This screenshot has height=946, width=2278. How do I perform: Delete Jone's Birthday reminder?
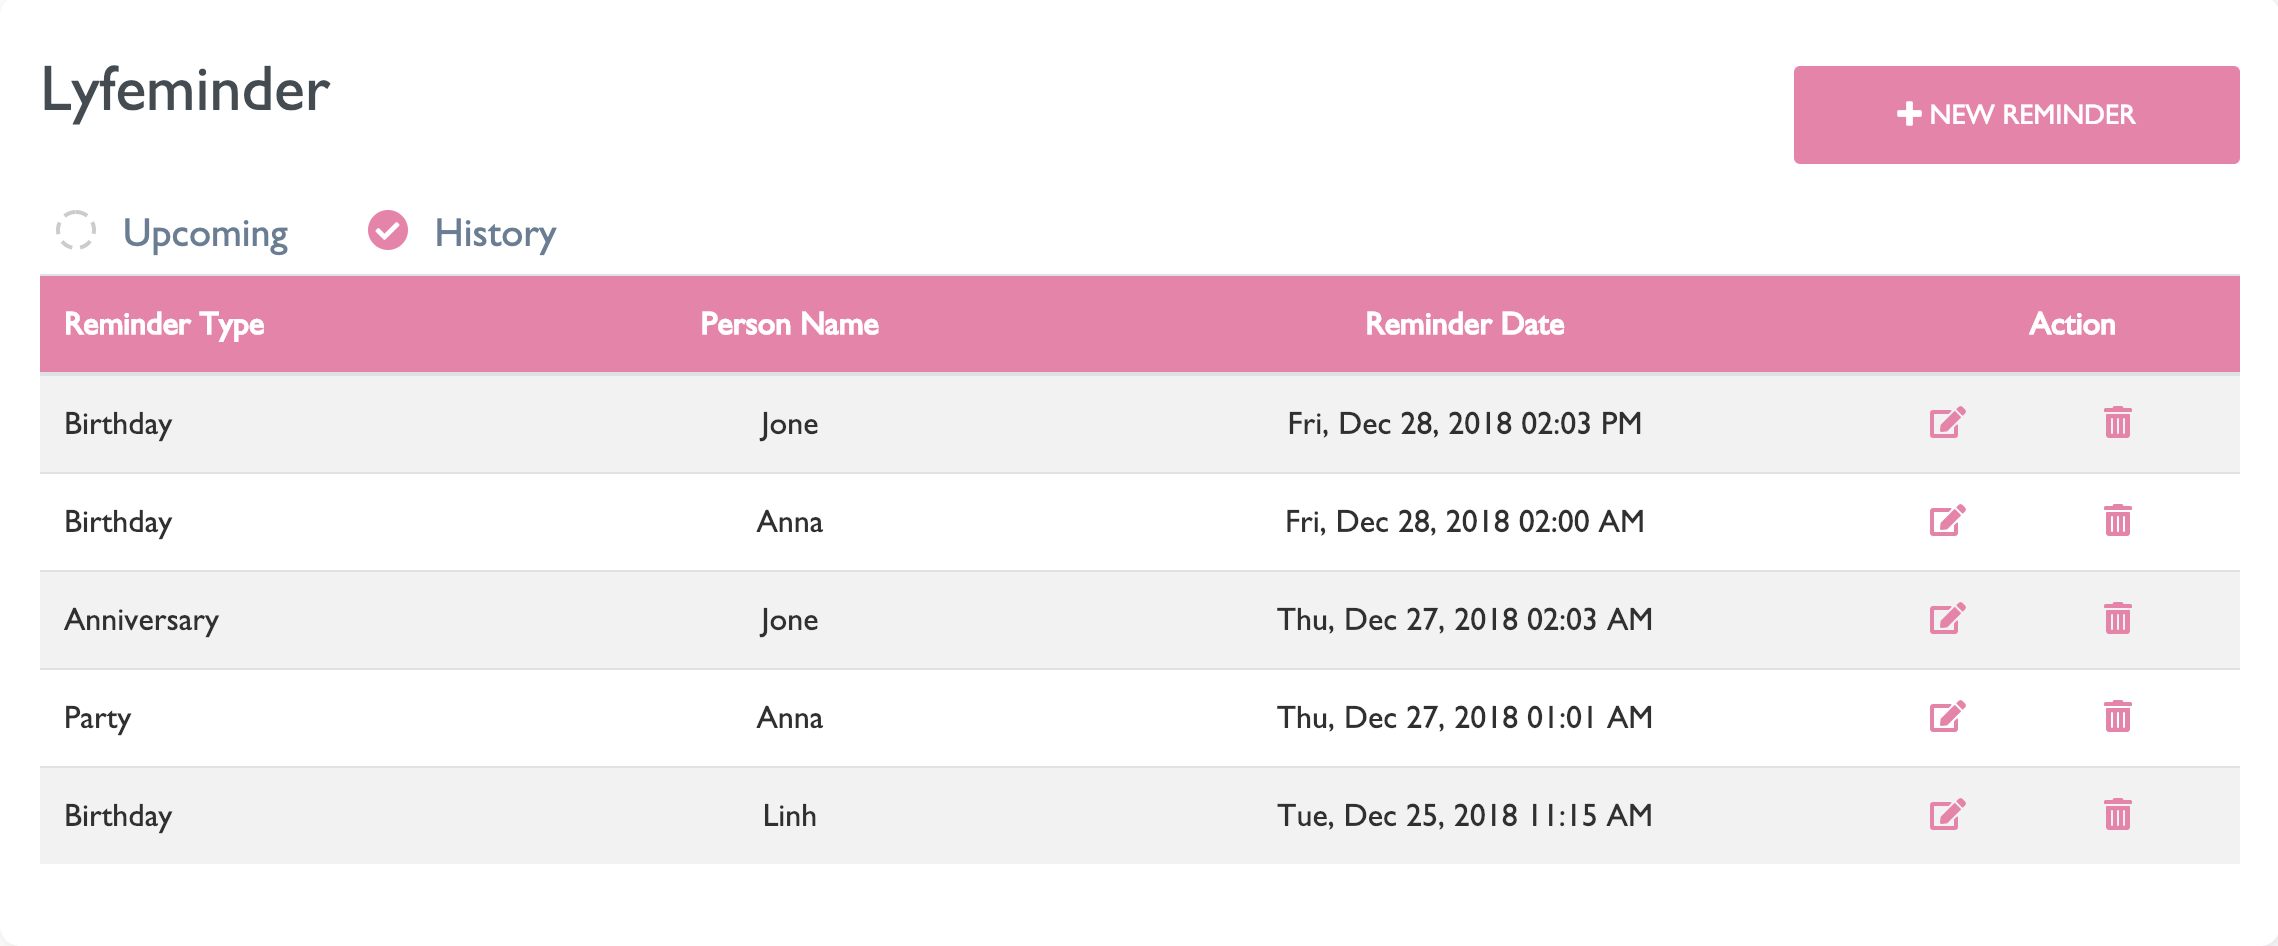point(2117,423)
